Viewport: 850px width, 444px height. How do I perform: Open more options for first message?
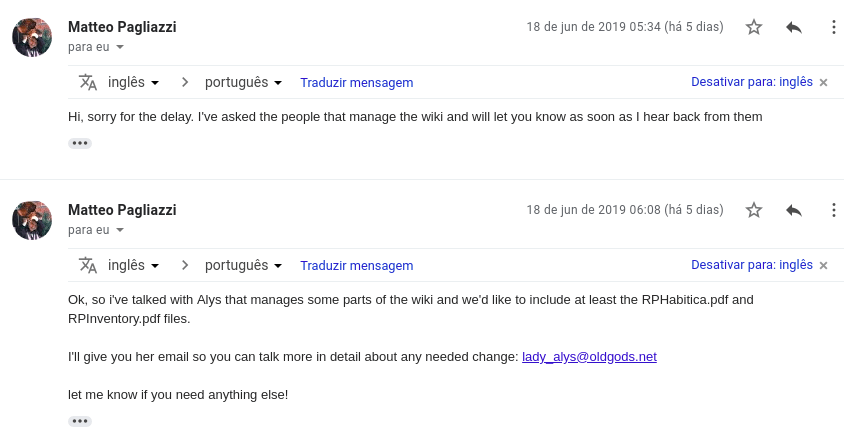pos(834,27)
